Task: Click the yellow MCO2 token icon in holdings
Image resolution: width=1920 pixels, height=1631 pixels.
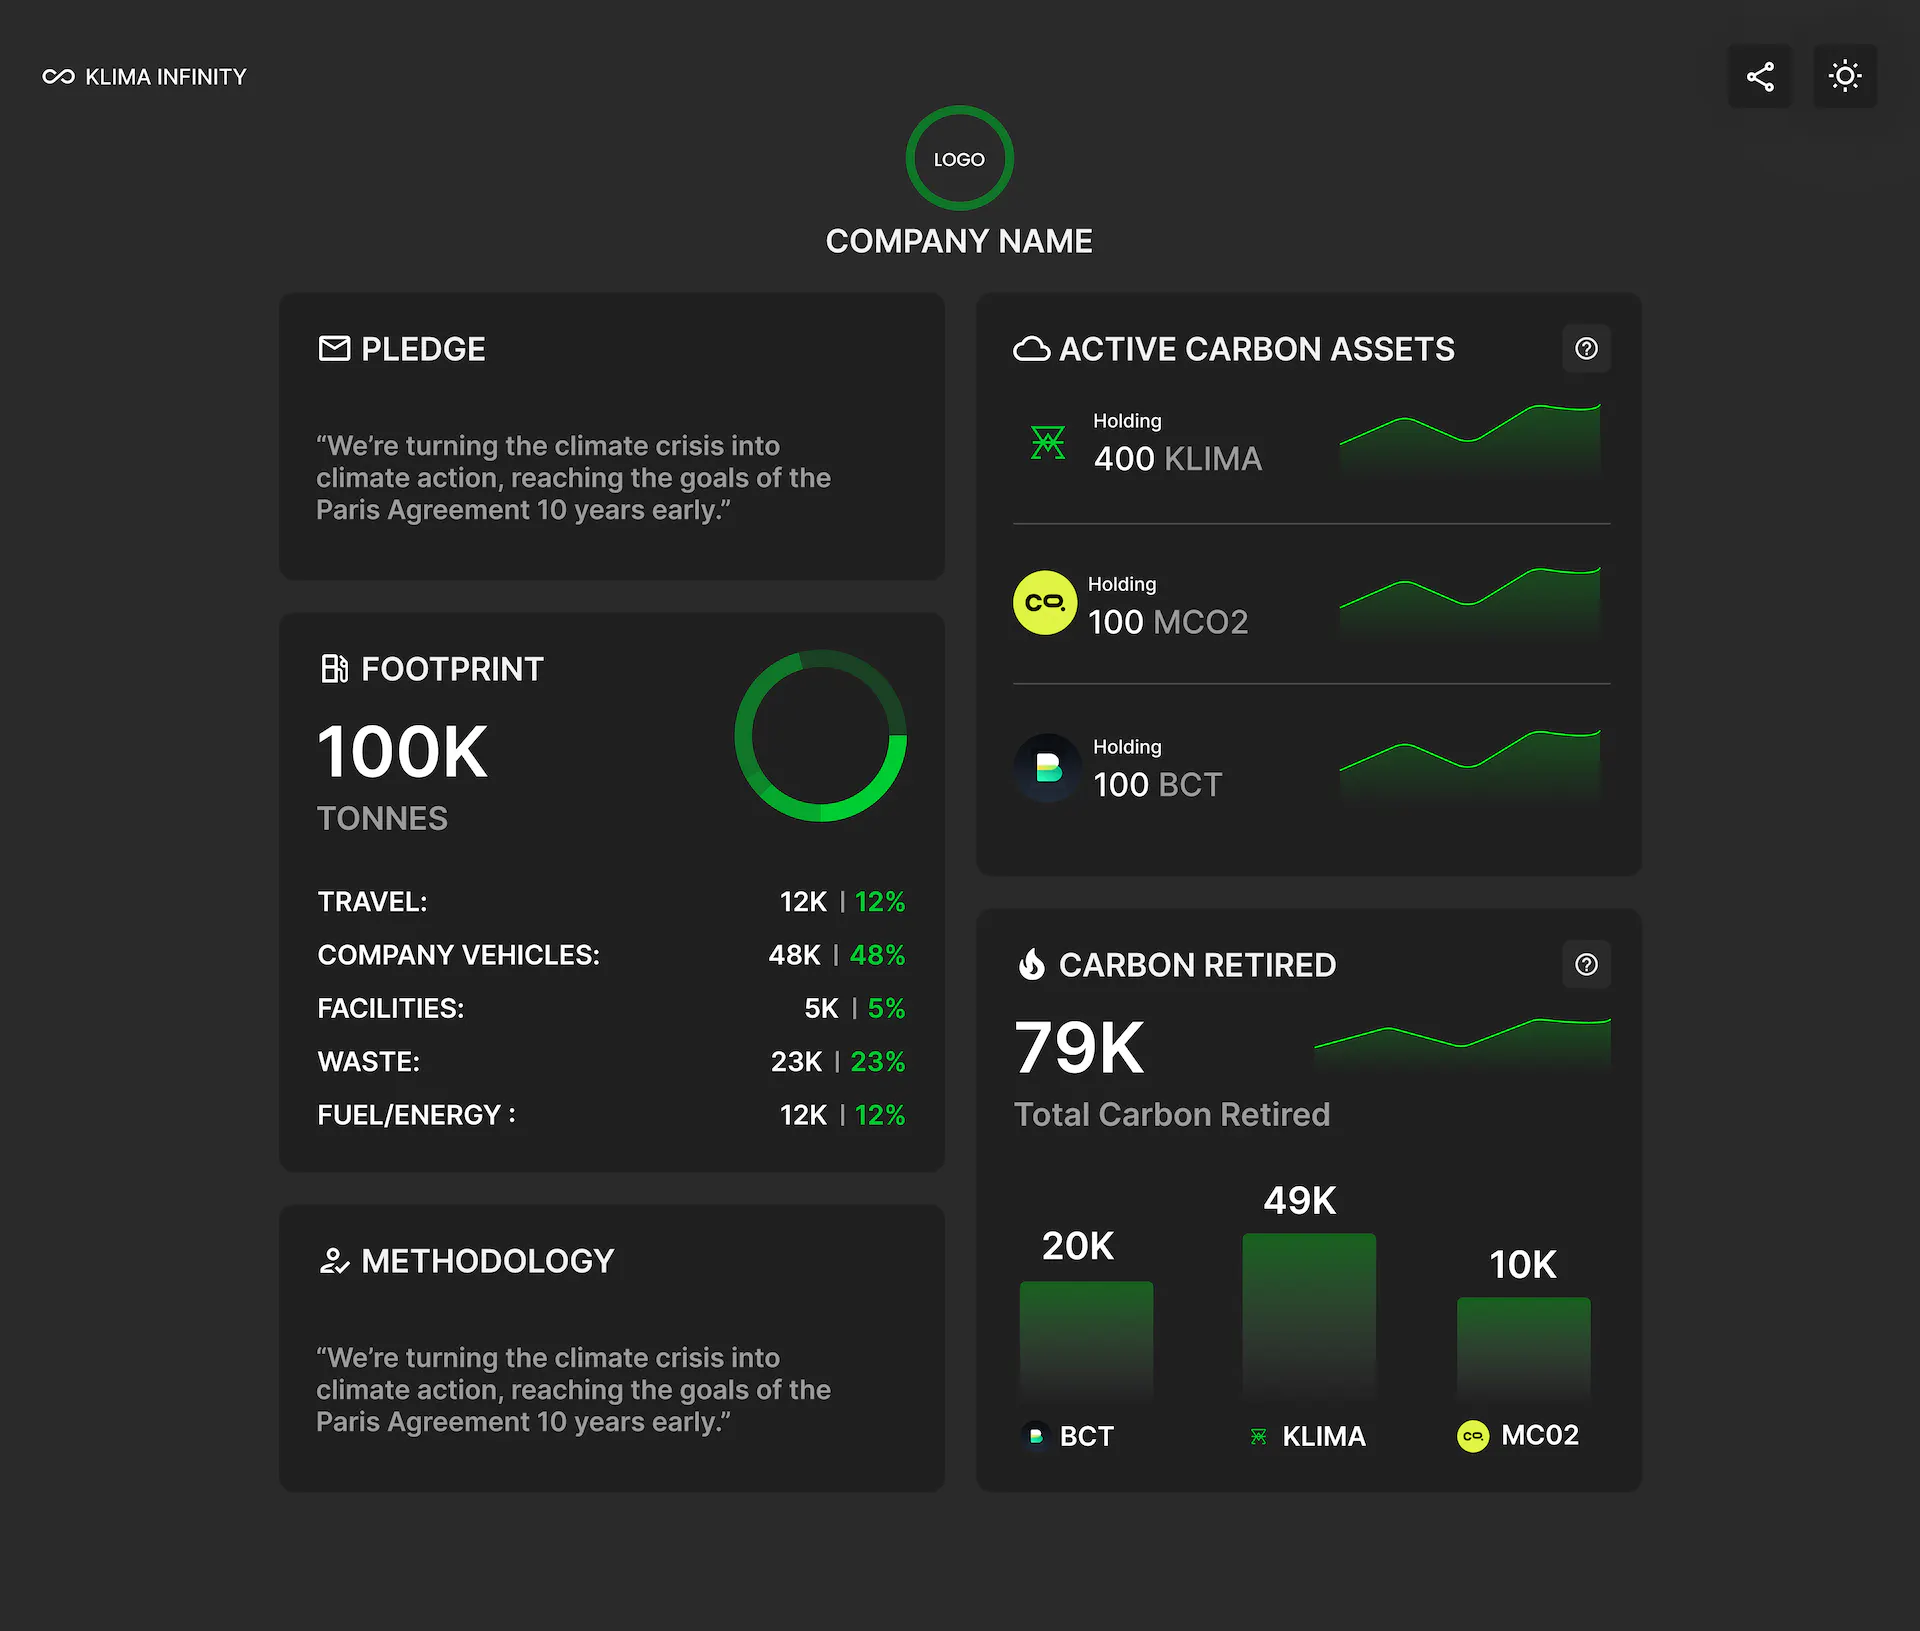Action: [1045, 603]
